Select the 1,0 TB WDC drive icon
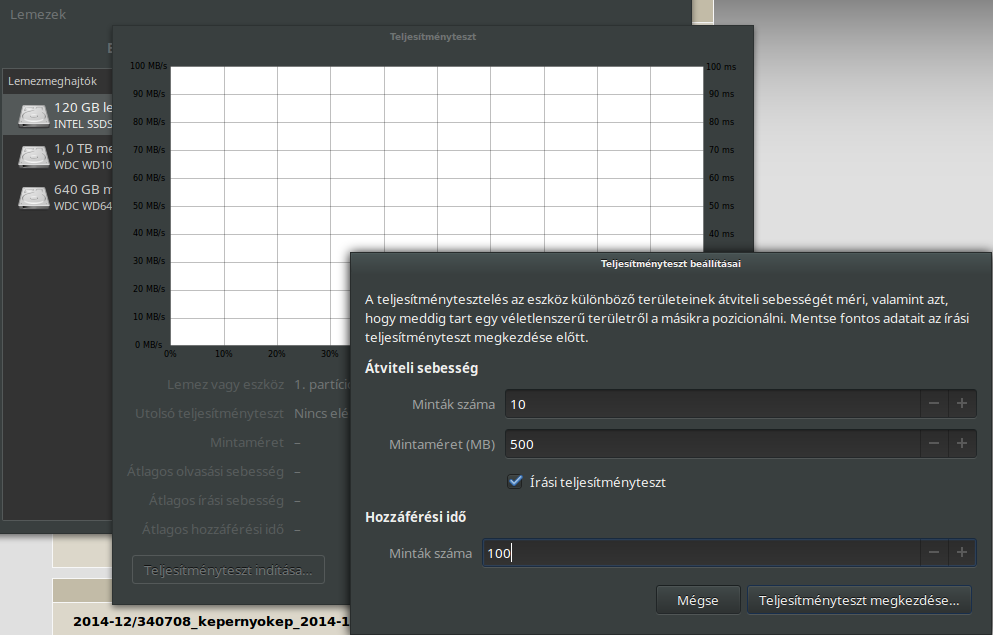The width and height of the screenshot is (993, 635). [x=34, y=156]
